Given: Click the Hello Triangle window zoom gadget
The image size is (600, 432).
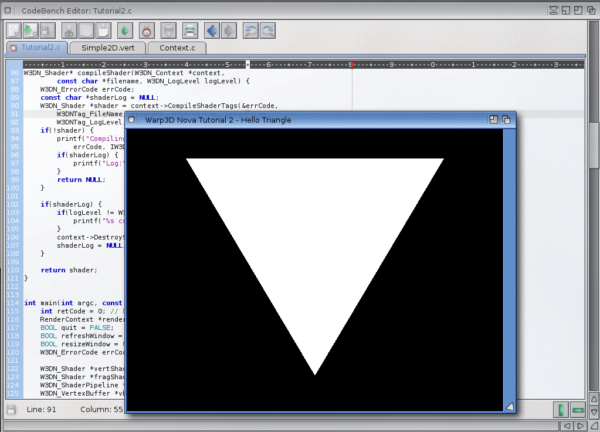Looking at the screenshot, I should (494, 120).
